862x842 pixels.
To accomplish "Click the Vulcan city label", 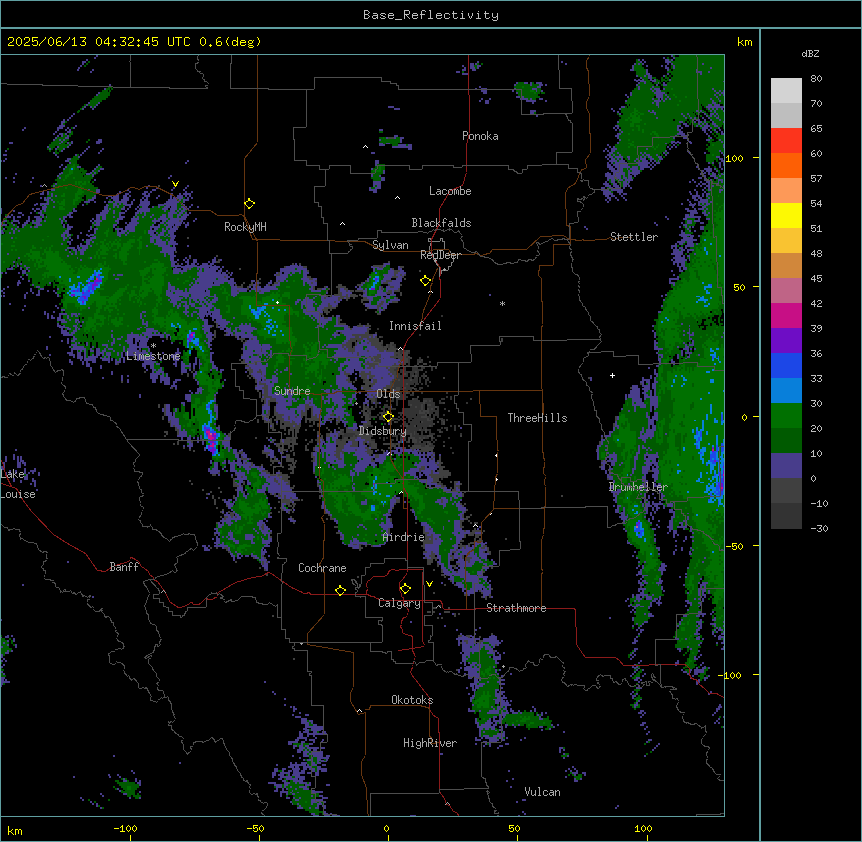I will tap(542, 792).
